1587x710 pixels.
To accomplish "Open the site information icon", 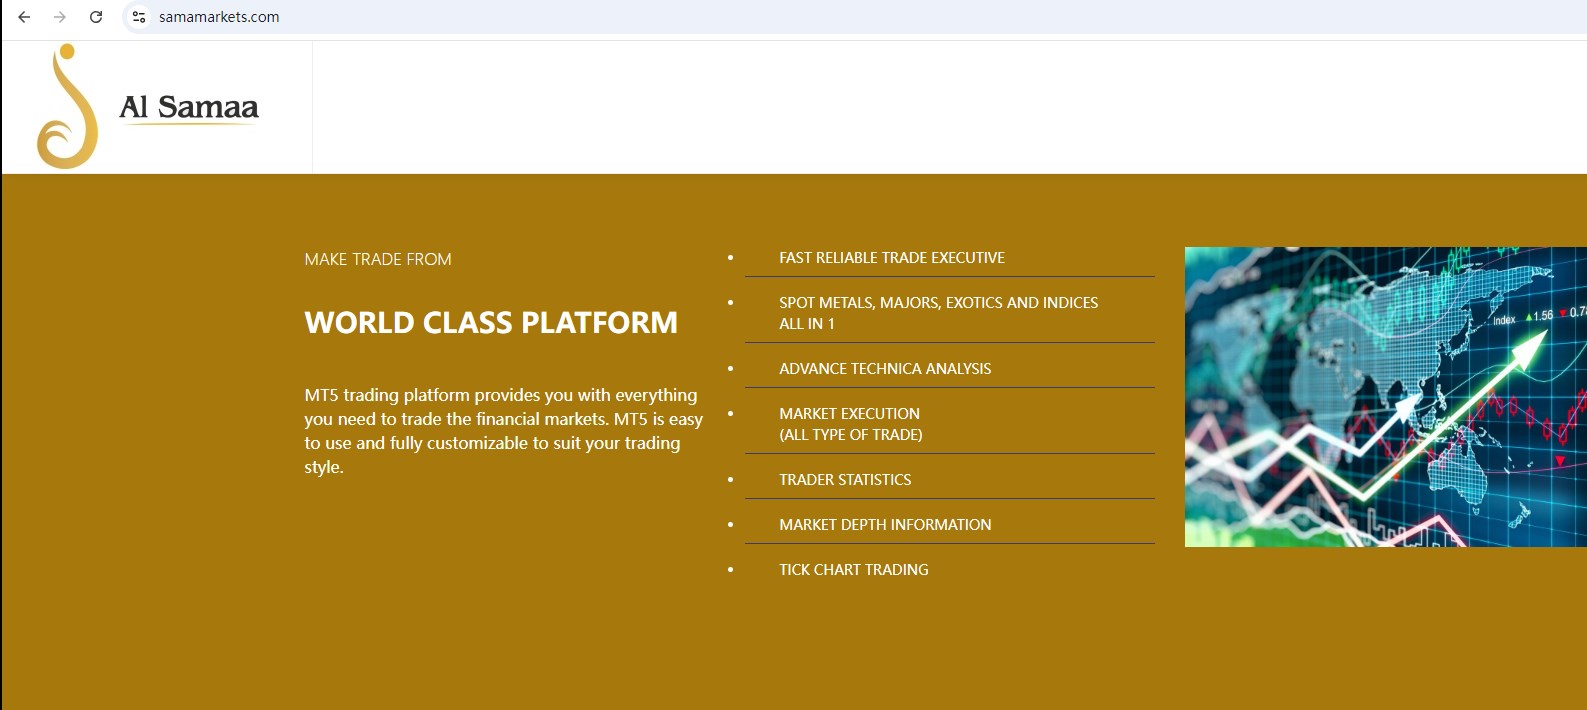I will (139, 17).
